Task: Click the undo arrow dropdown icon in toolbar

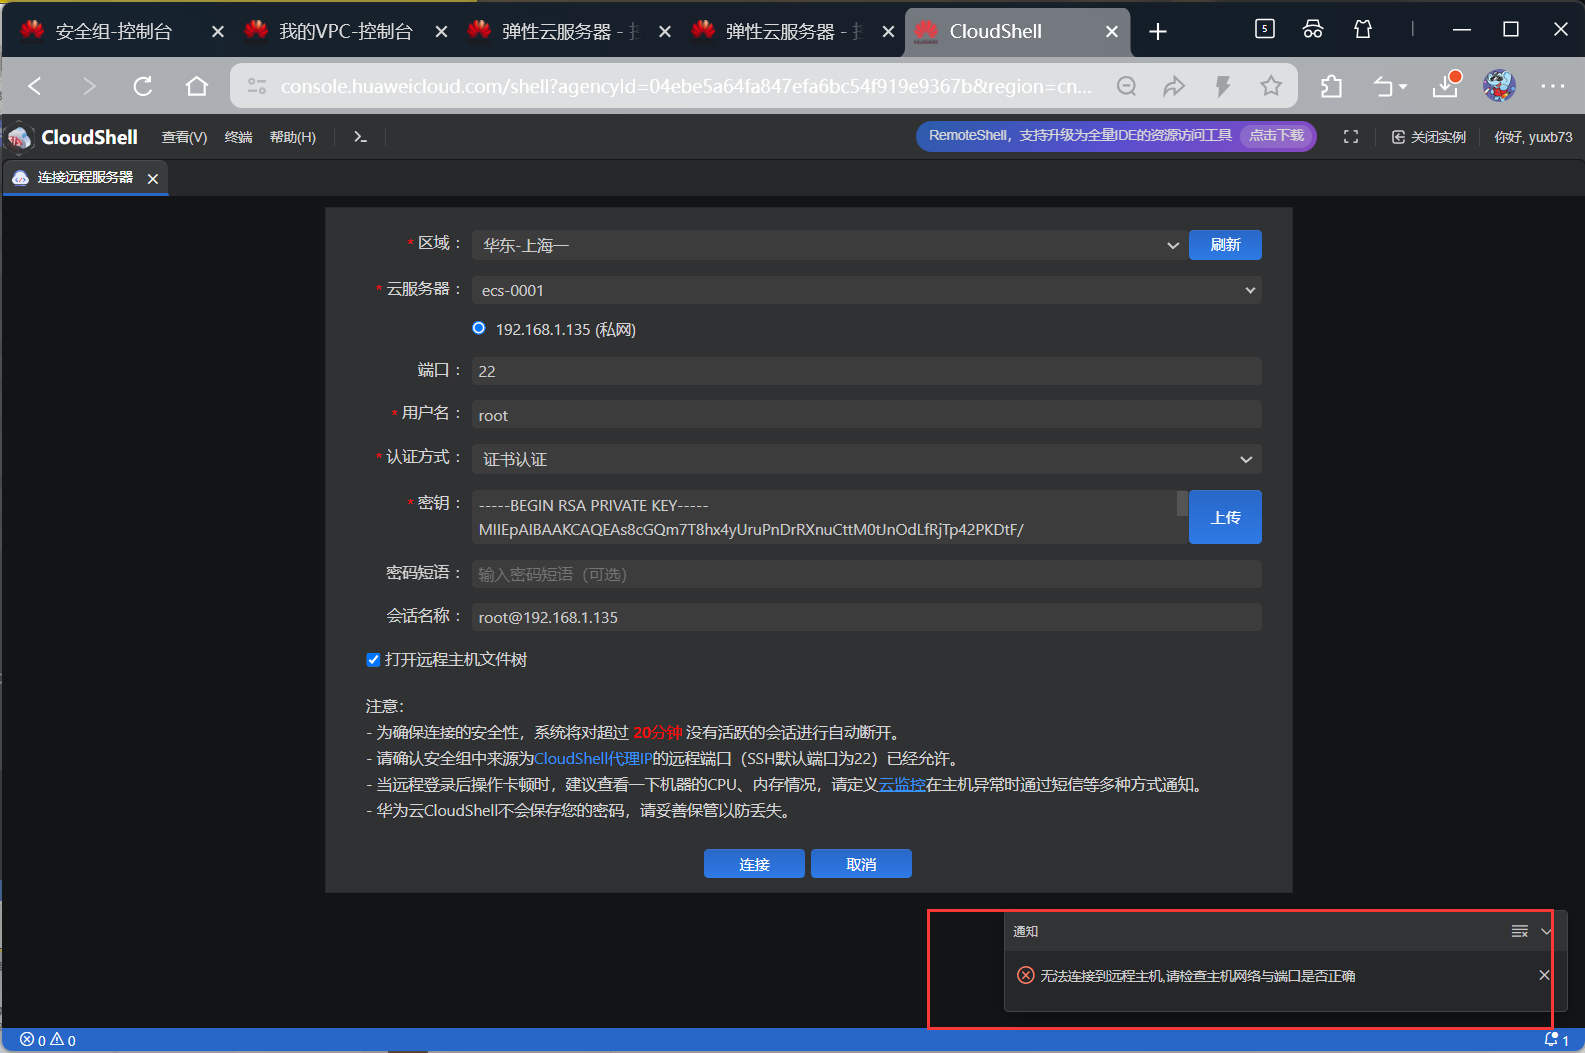Action: pos(1390,87)
